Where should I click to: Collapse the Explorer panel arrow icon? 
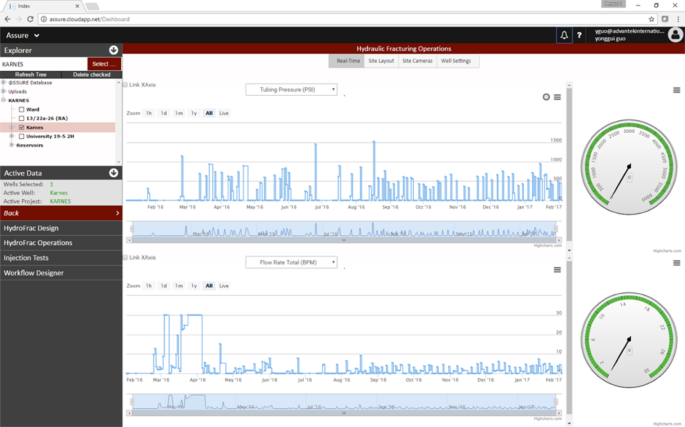(x=114, y=49)
